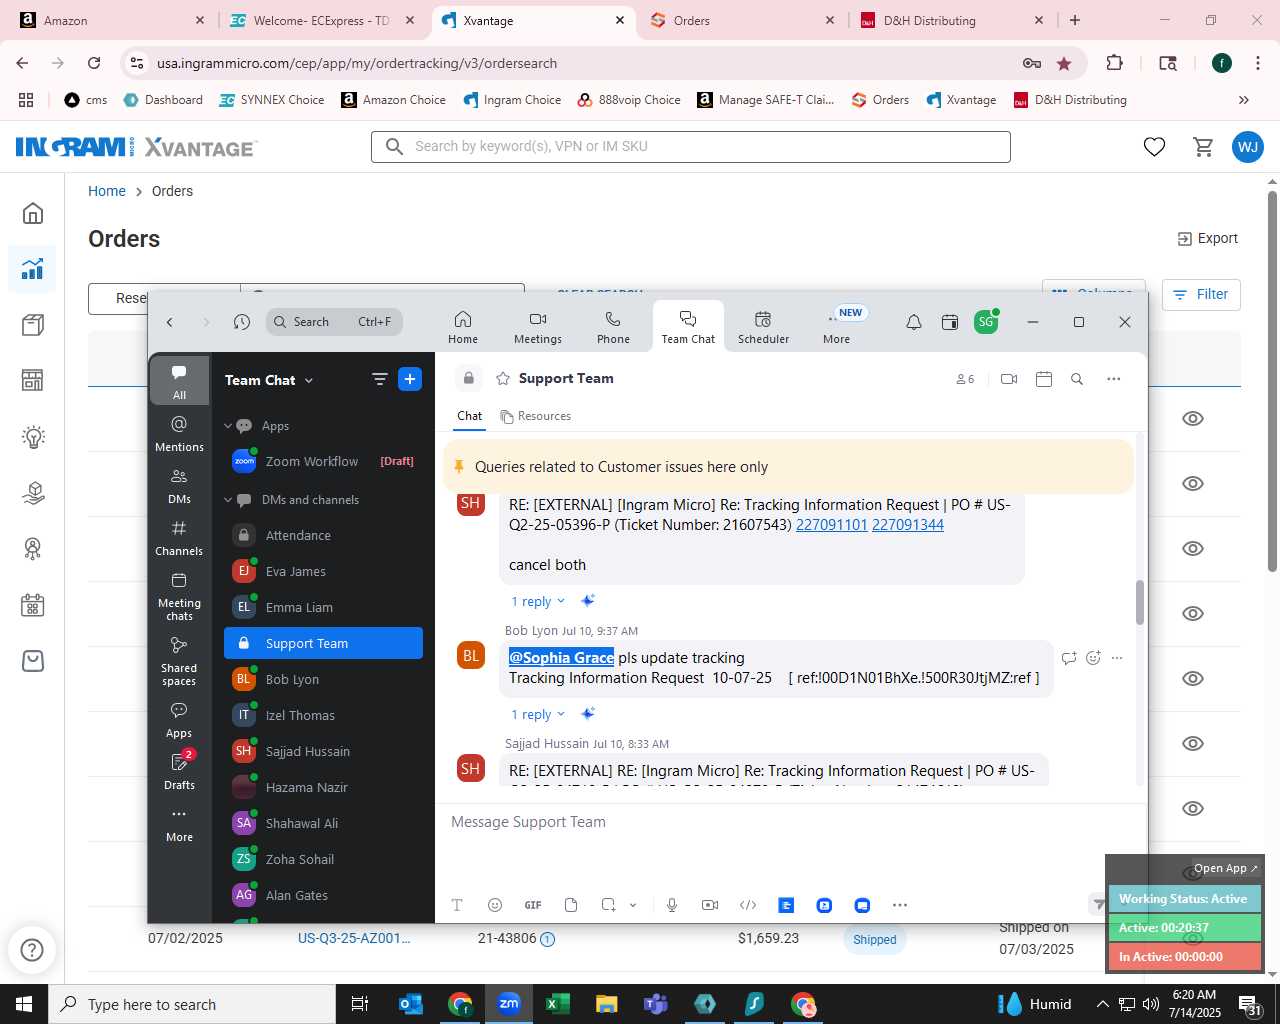
Task: Open the More tab with the NEW badge
Action: (837, 327)
